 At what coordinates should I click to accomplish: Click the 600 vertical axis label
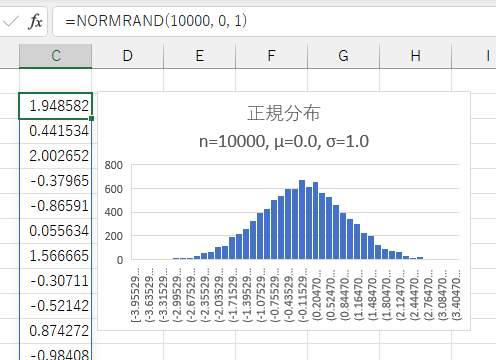[x=114, y=189]
